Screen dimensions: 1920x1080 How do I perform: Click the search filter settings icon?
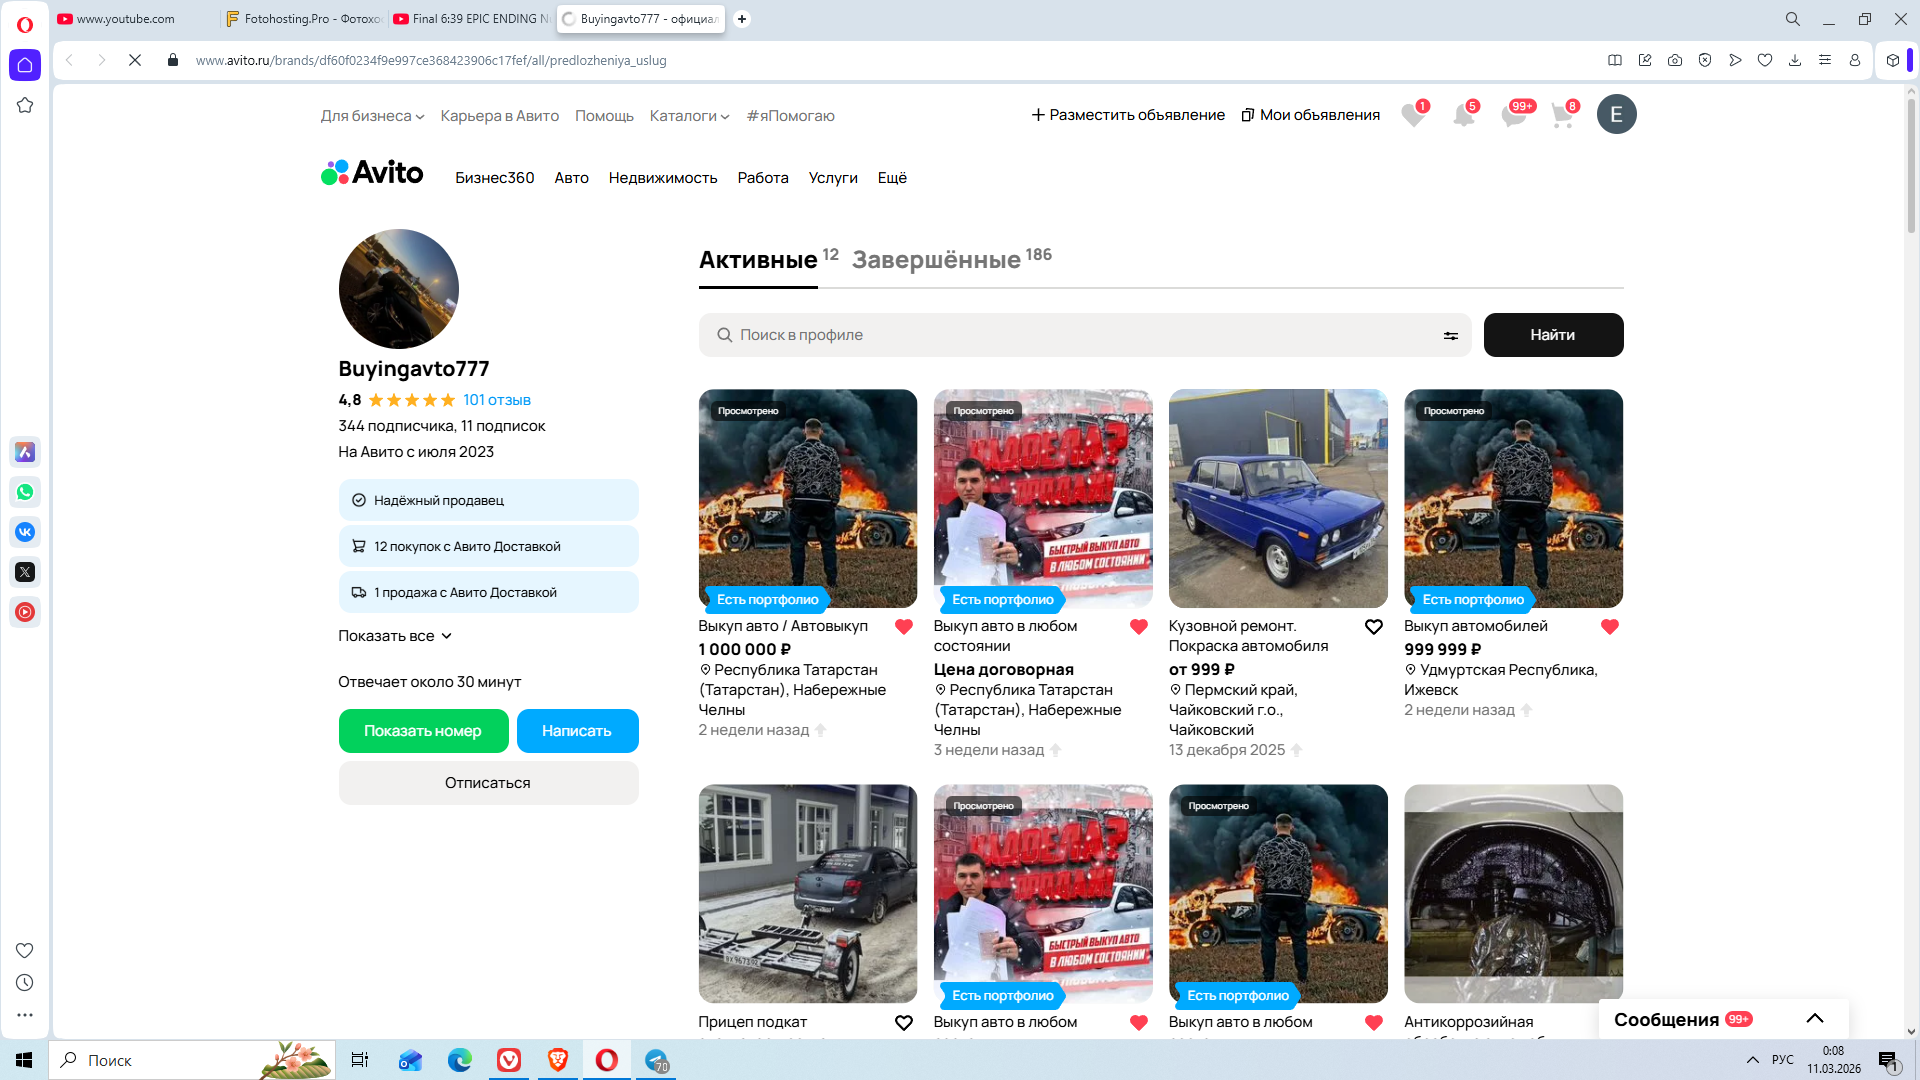pyautogui.click(x=1450, y=336)
